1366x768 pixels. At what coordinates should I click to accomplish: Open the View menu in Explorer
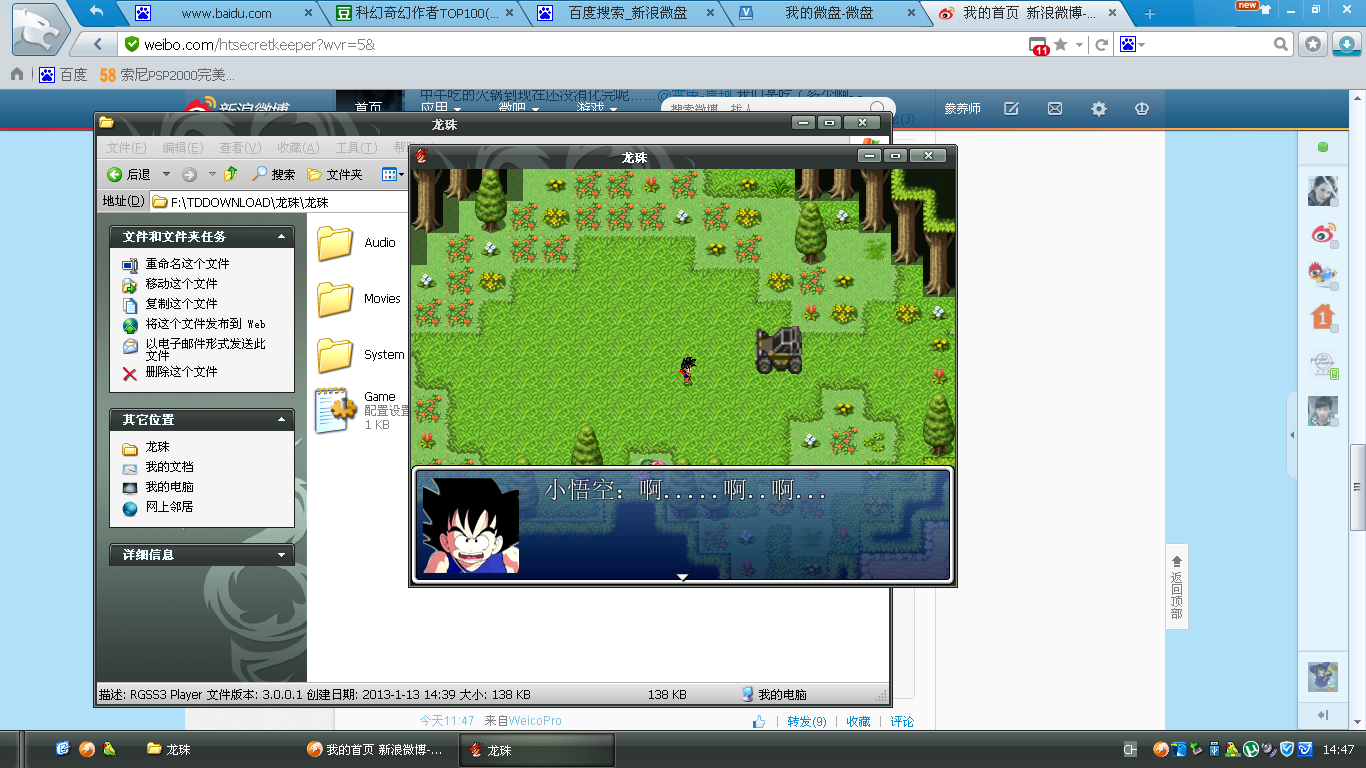(x=240, y=147)
